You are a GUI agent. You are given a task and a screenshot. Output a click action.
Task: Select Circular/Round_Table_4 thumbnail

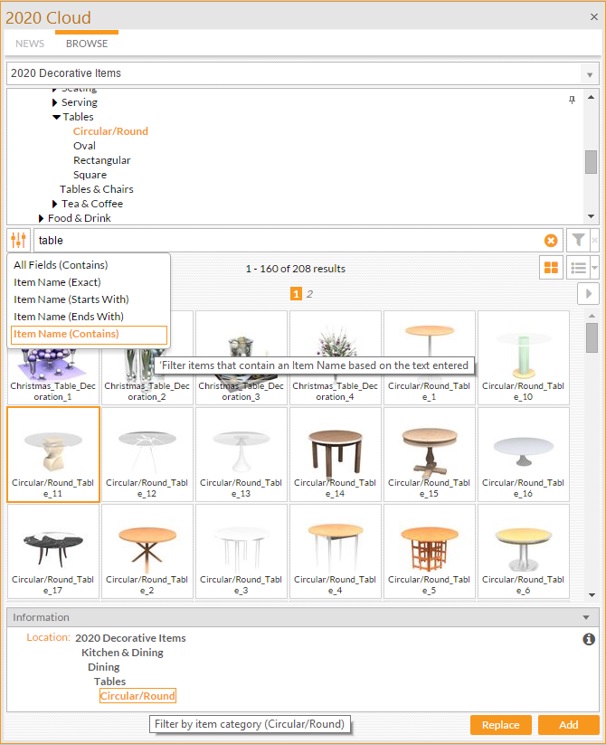tap(335, 551)
